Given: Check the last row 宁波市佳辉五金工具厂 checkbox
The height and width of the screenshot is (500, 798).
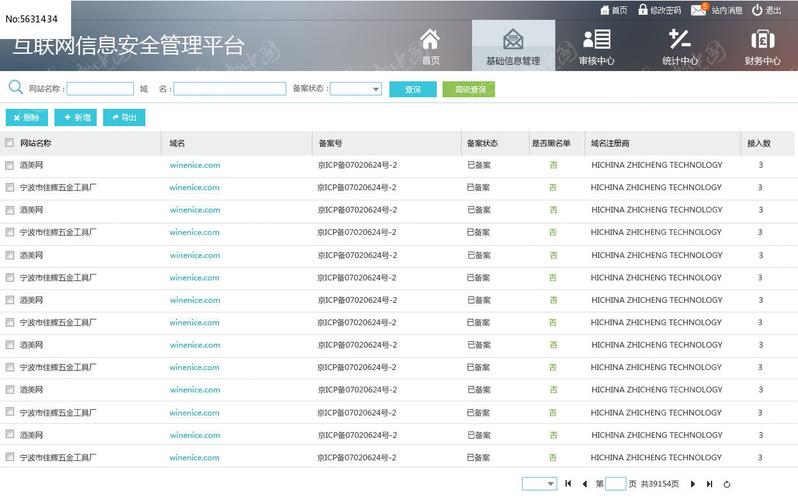Looking at the screenshot, I should tap(9, 457).
